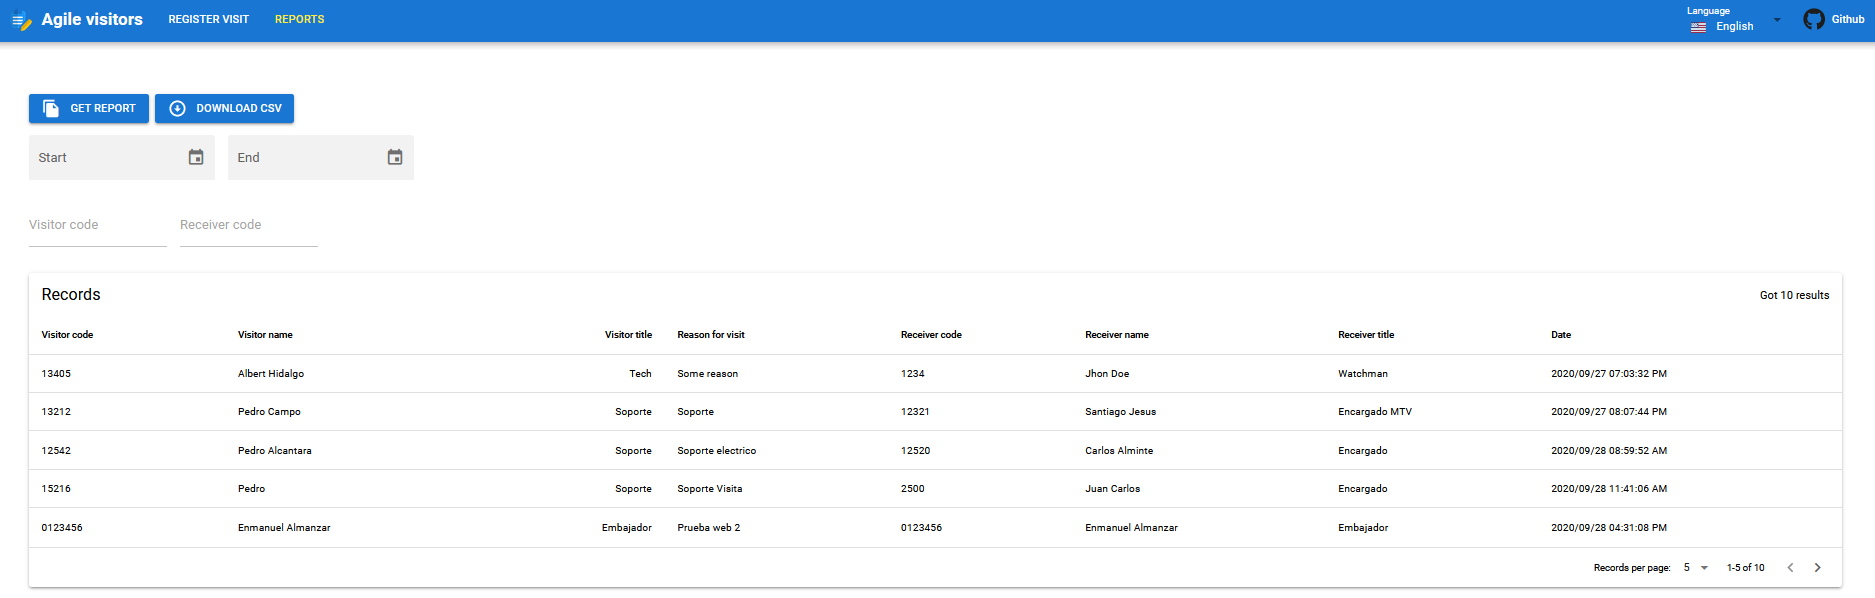
Task: Click date 2020/09/27 07:03:32 PM
Action: click(x=1609, y=374)
